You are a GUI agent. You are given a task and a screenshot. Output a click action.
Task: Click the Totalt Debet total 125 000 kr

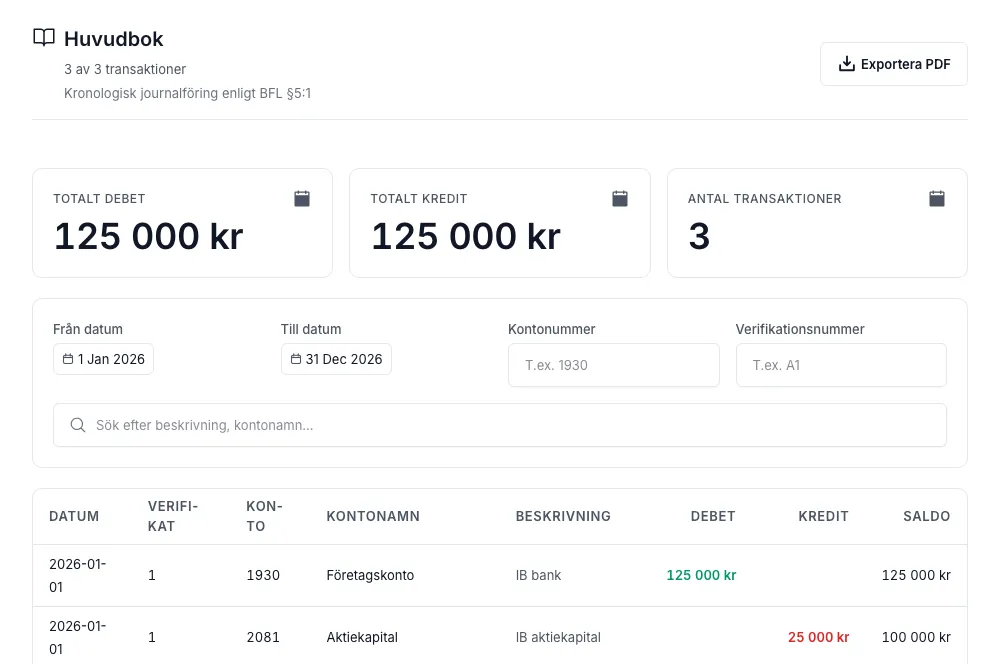(149, 236)
